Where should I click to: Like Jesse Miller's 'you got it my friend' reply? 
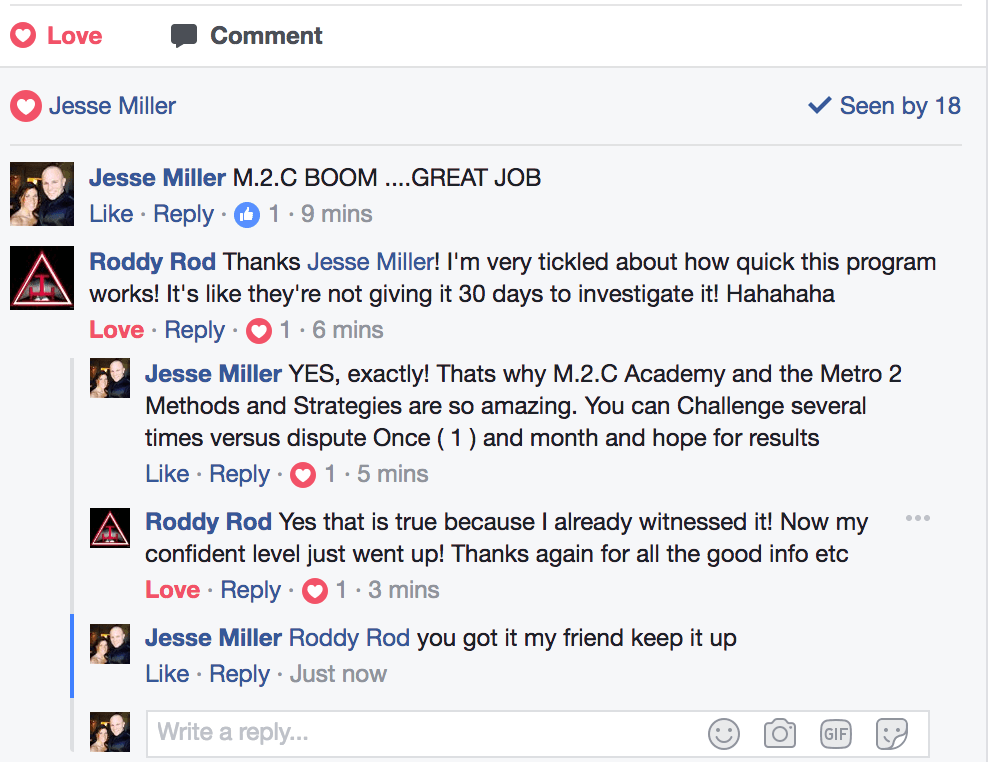click(x=166, y=674)
